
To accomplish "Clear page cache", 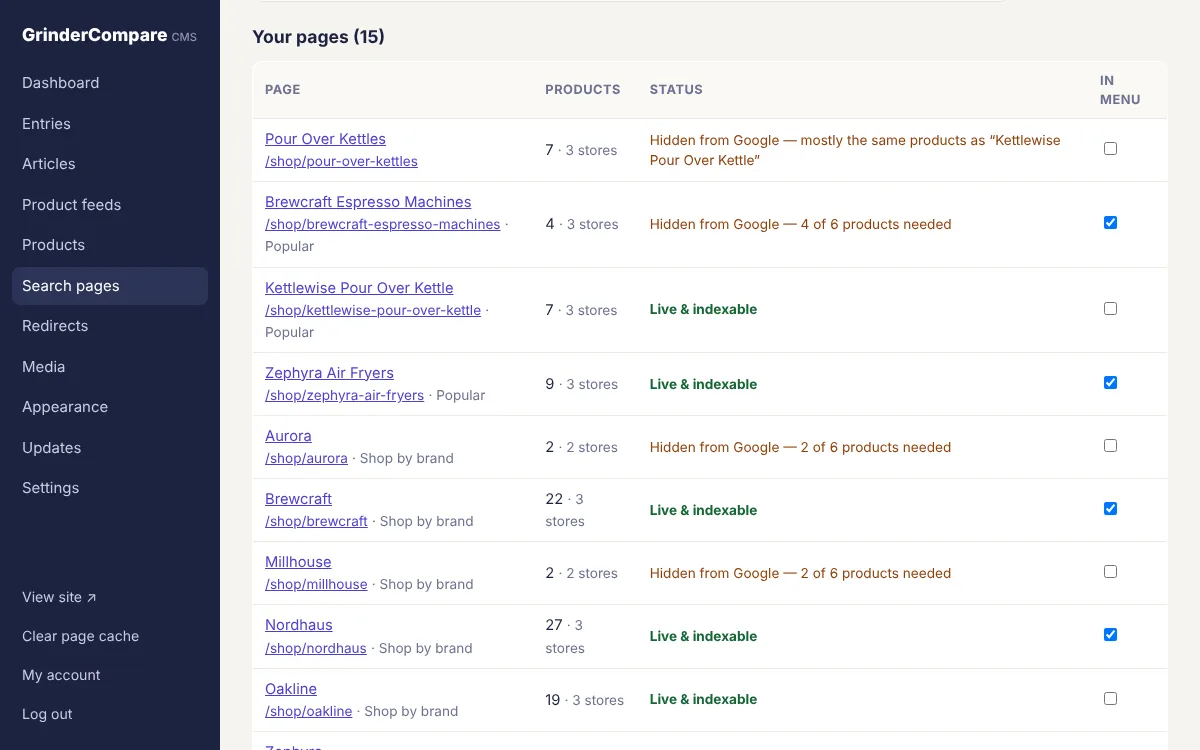I will point(80,636).
